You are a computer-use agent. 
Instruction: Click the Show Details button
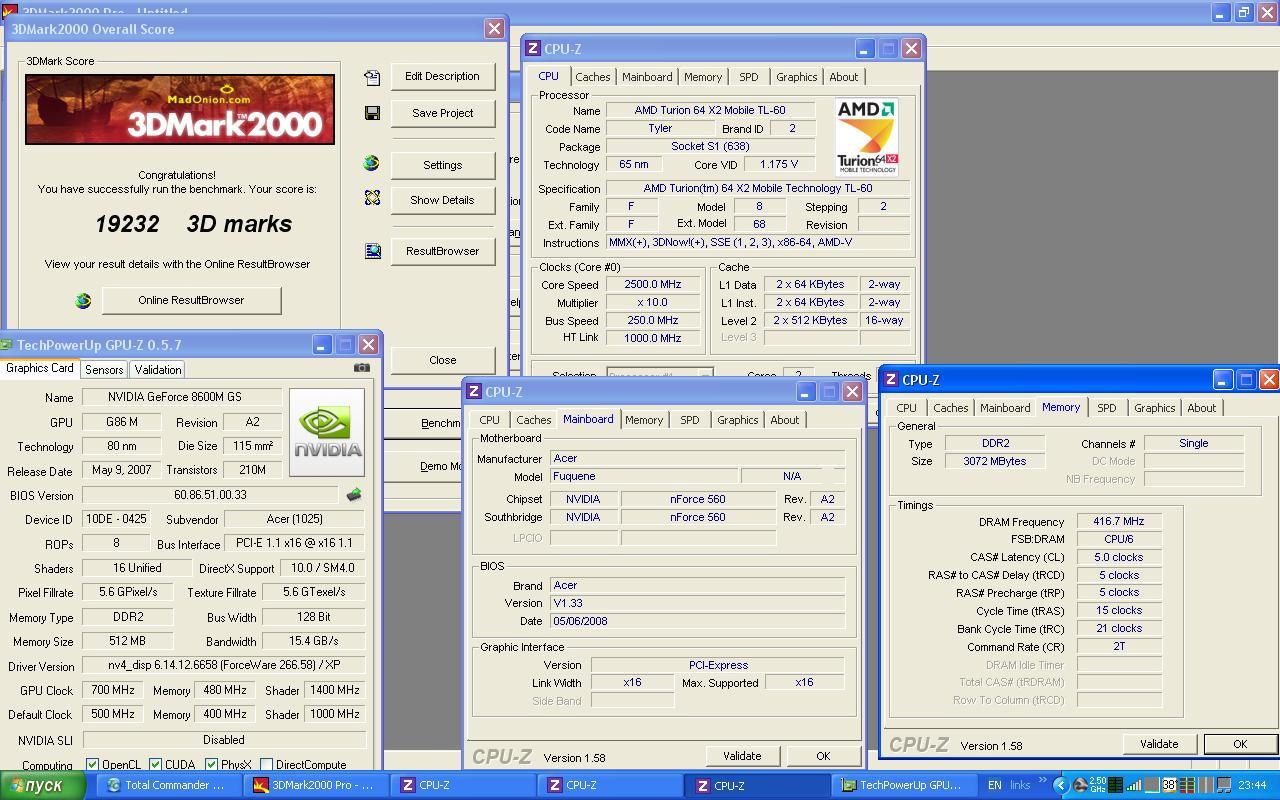pos(442,200)
